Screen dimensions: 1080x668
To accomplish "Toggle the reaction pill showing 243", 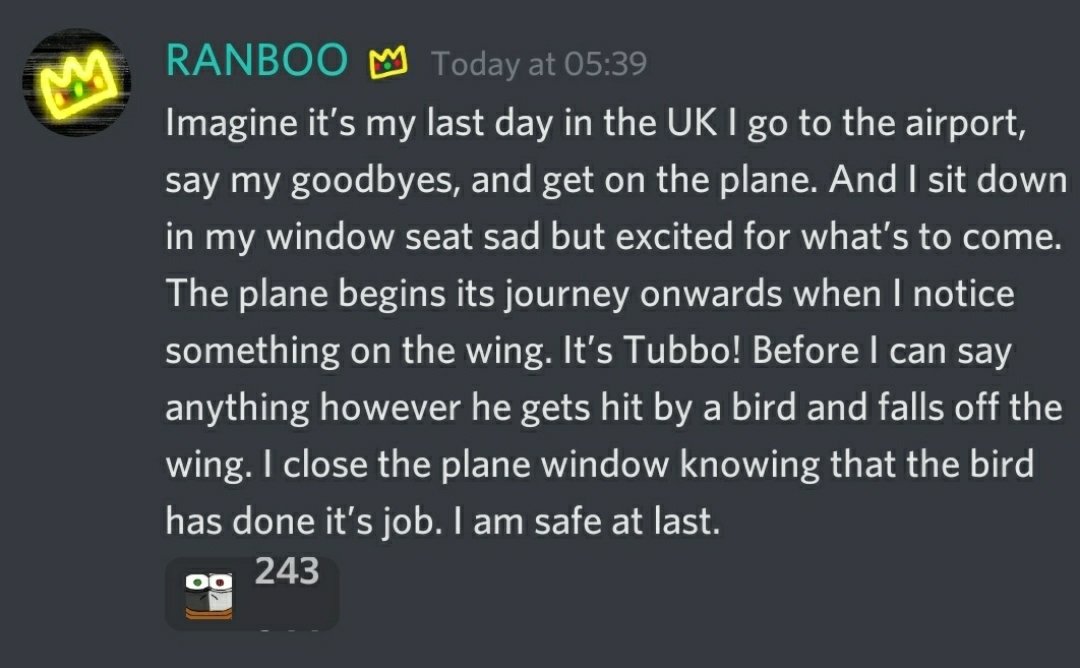I will click(x=252, y=594).
